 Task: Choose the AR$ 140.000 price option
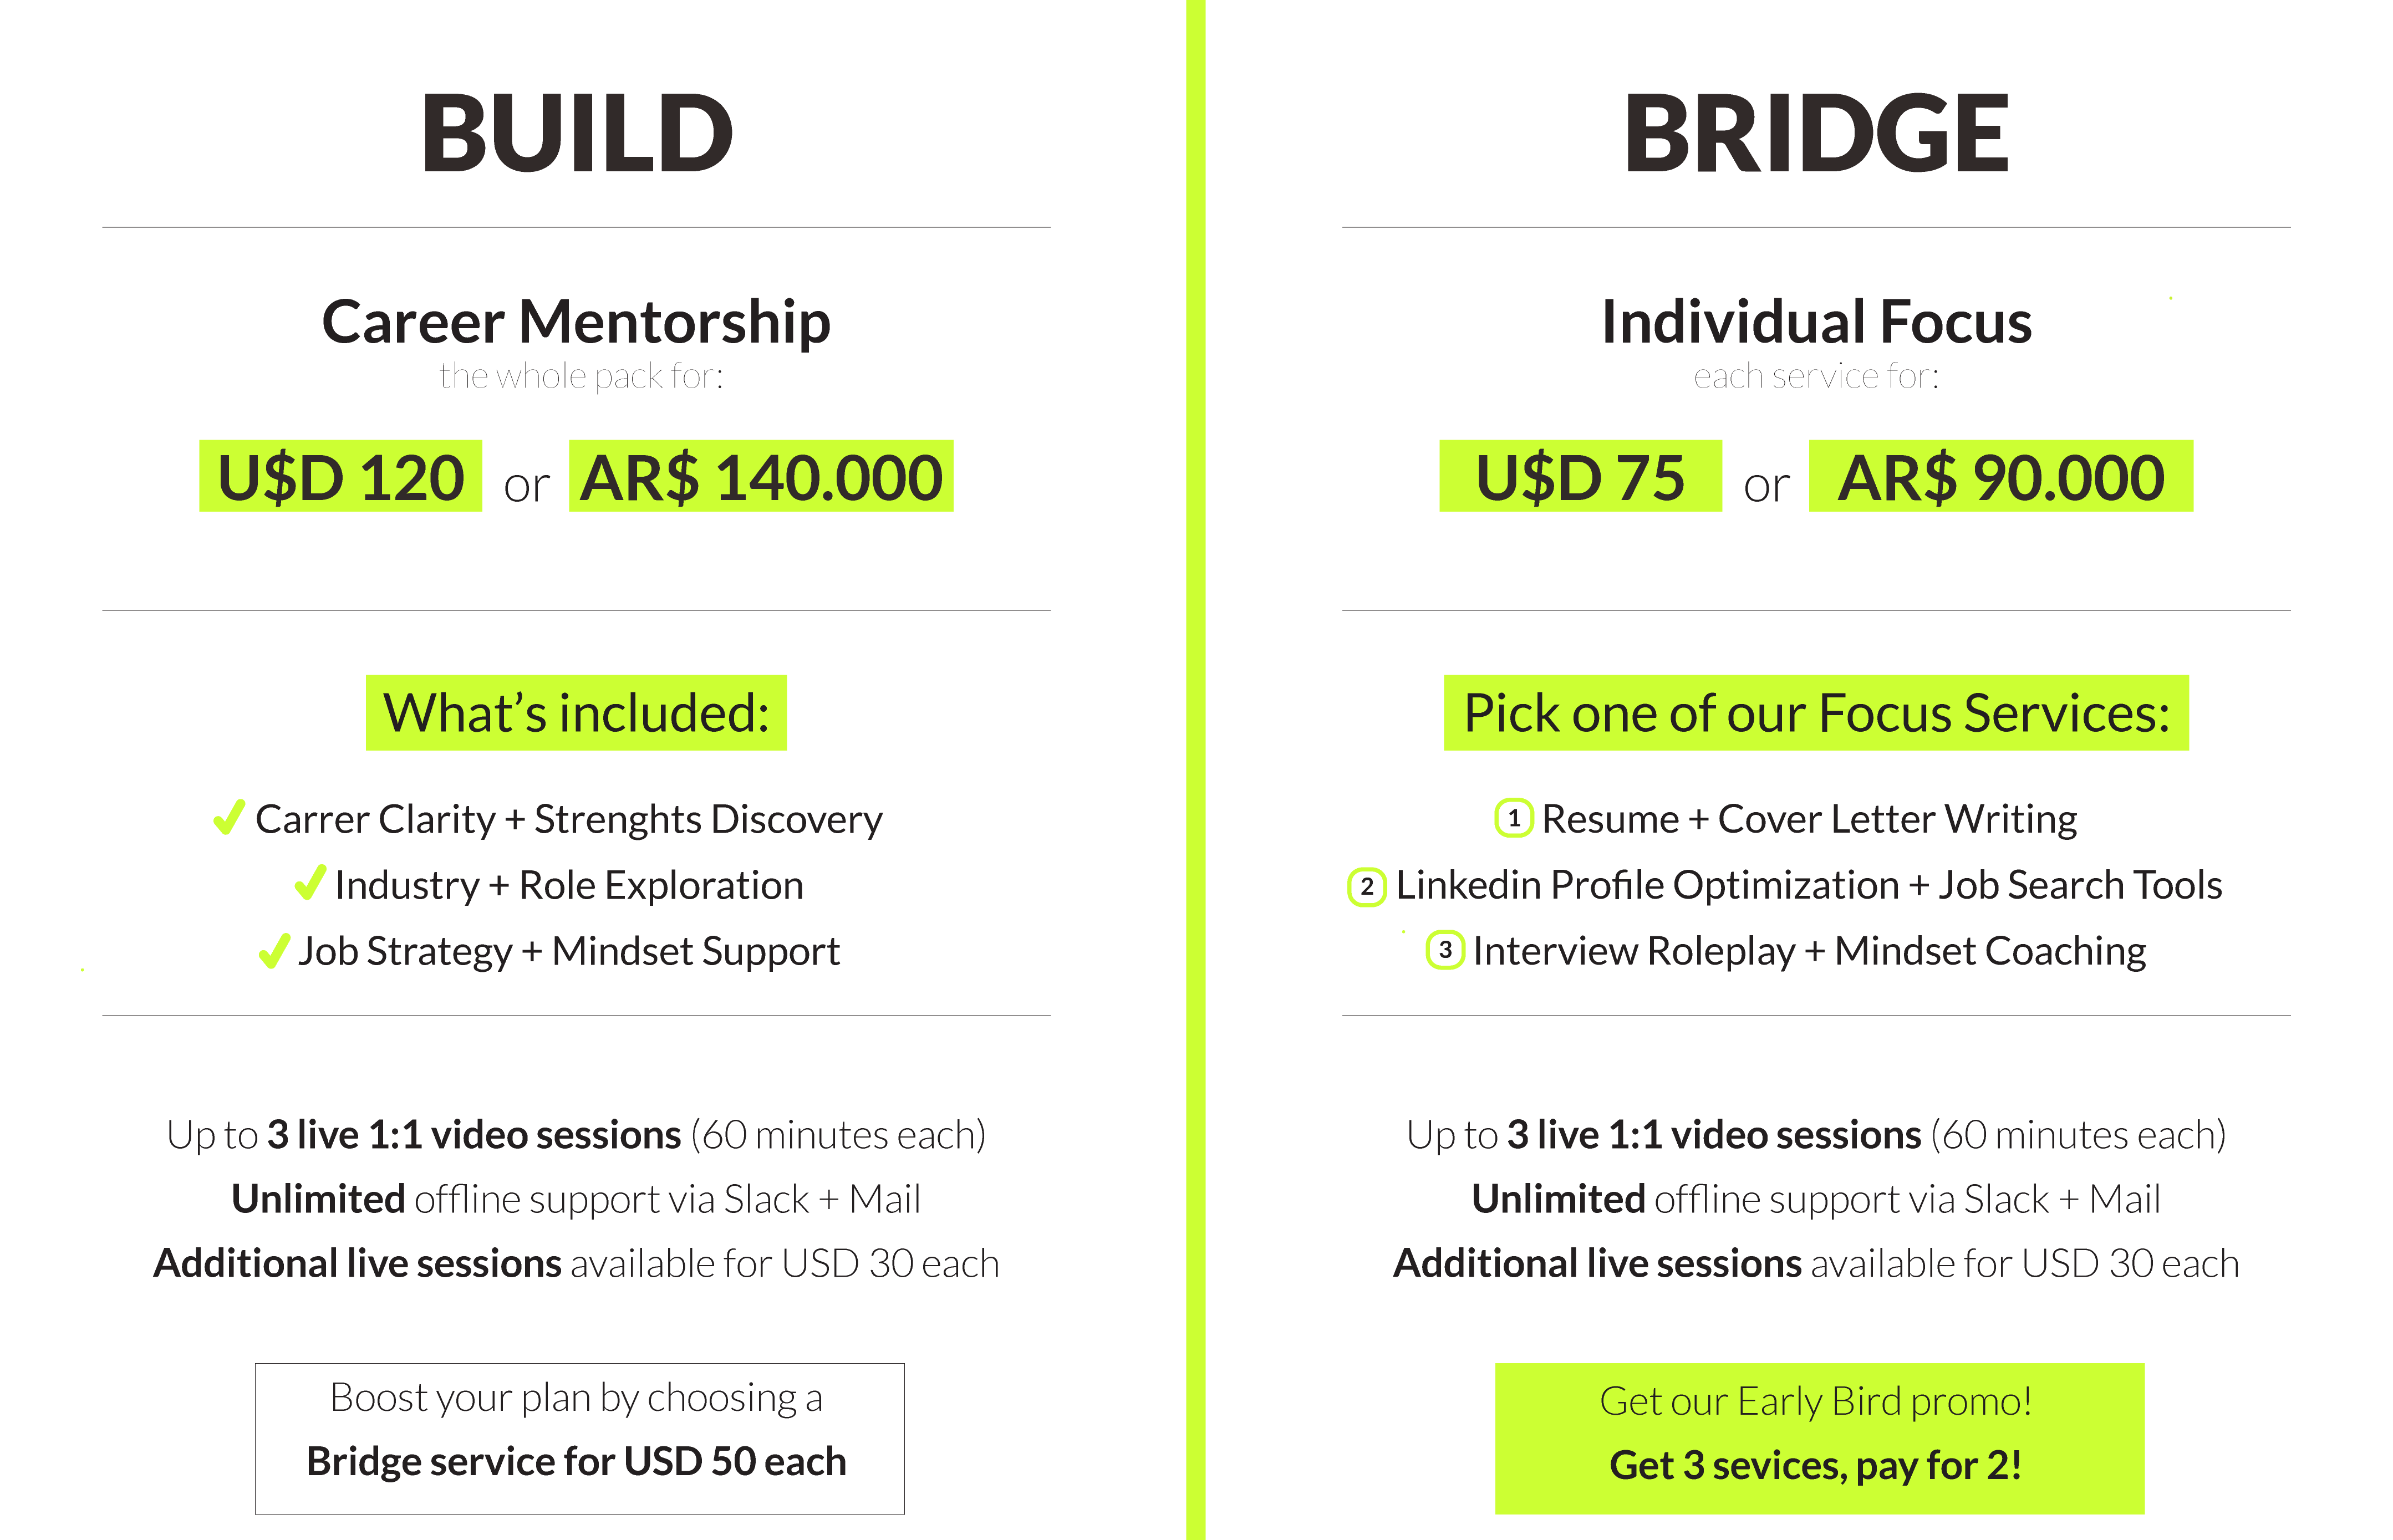(761, 476)
